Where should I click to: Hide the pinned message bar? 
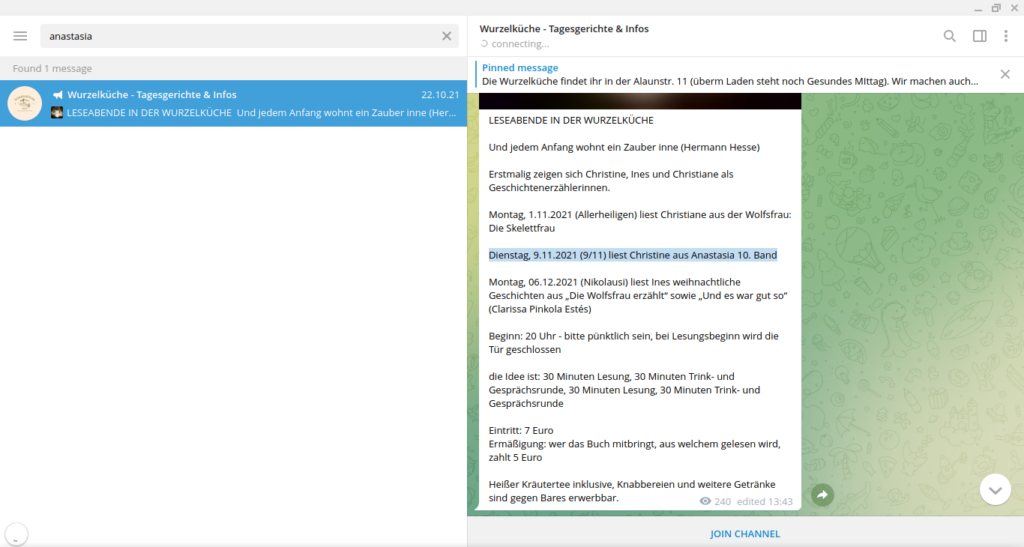[x=1005, y=74]
